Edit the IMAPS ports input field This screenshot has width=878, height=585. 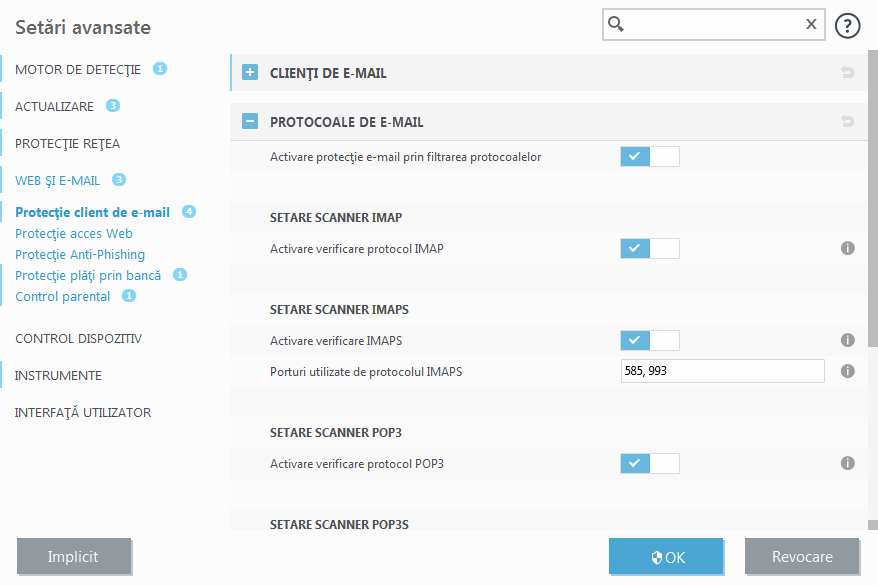pyautogui.click(x=722, y=371)
